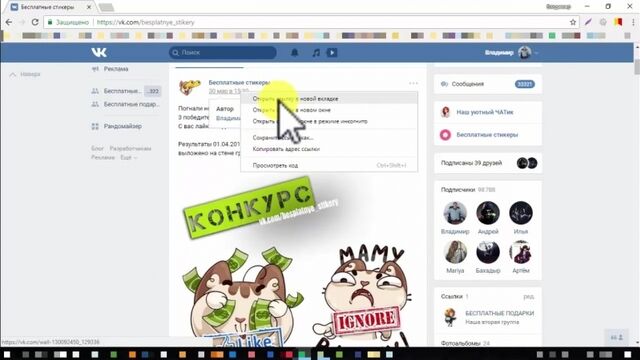Open subscriber Владимир avatar
The image size is (640, 360).
pyautogui.click(x=455, y=213)
